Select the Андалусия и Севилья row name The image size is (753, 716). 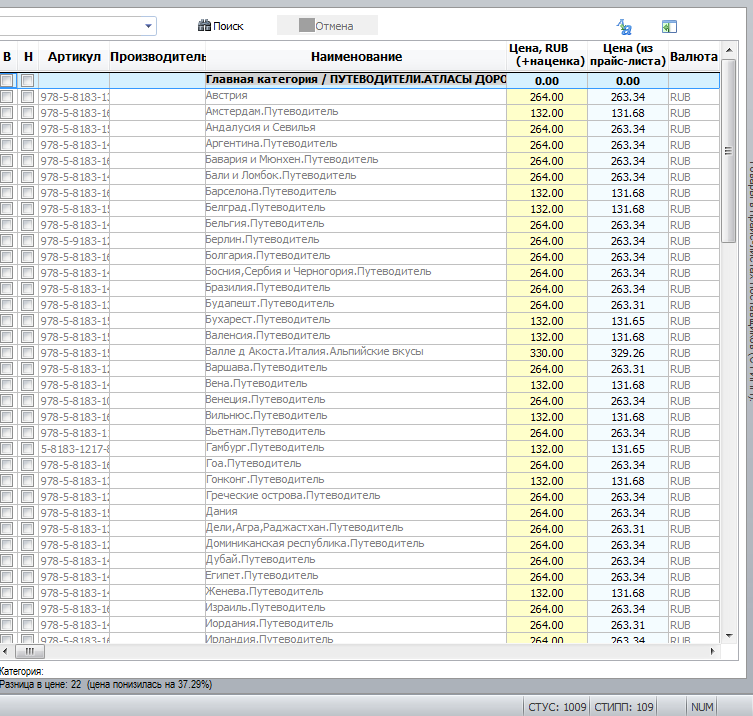260,127
